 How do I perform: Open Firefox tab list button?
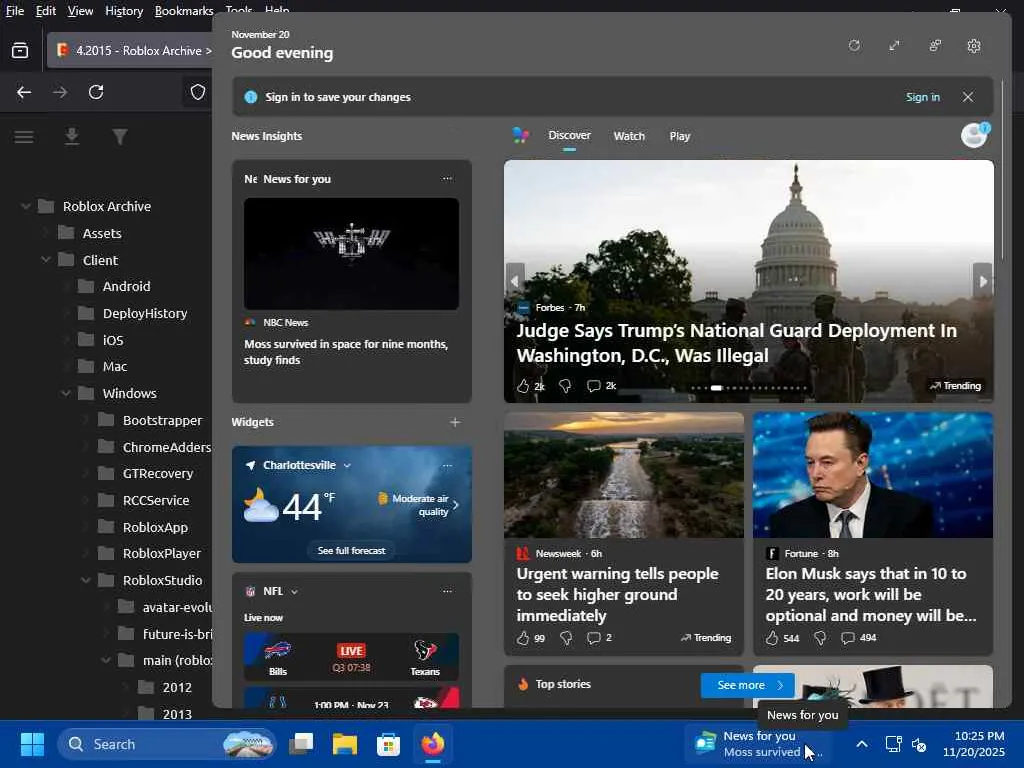(20, 50)
